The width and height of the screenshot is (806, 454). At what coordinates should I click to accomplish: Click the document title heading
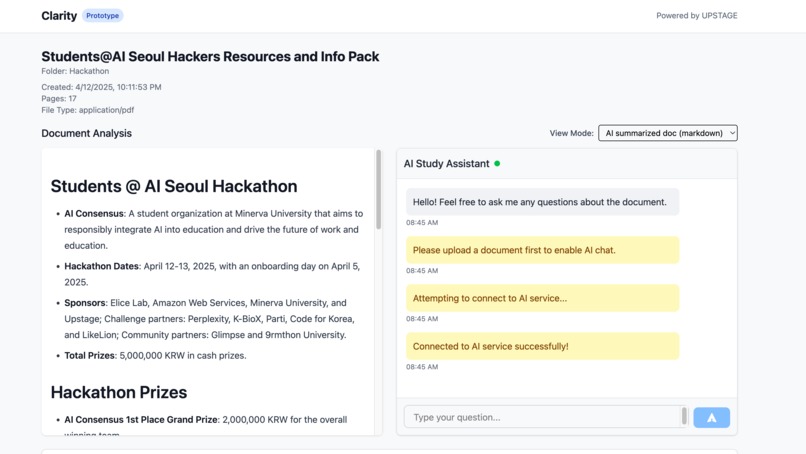(x=210, y=57)
